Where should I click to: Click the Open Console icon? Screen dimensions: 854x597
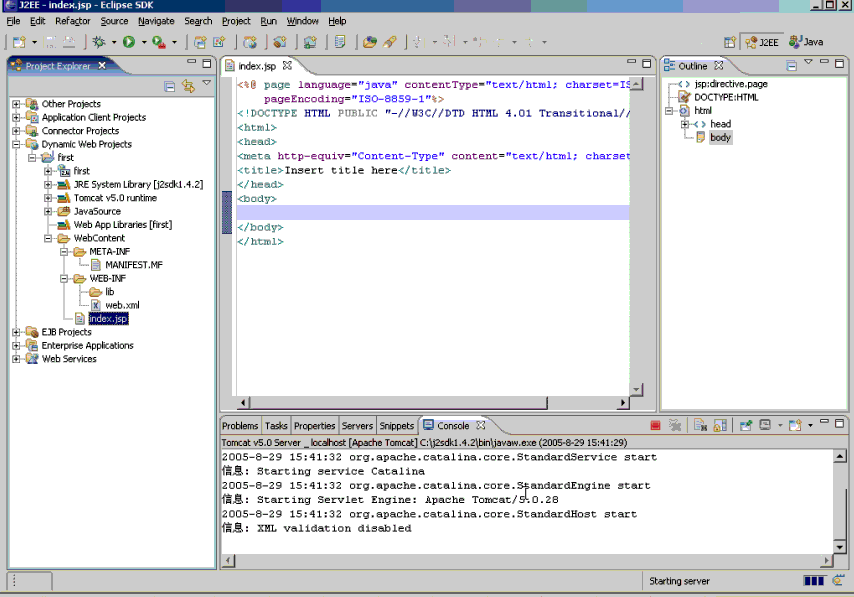795,425
